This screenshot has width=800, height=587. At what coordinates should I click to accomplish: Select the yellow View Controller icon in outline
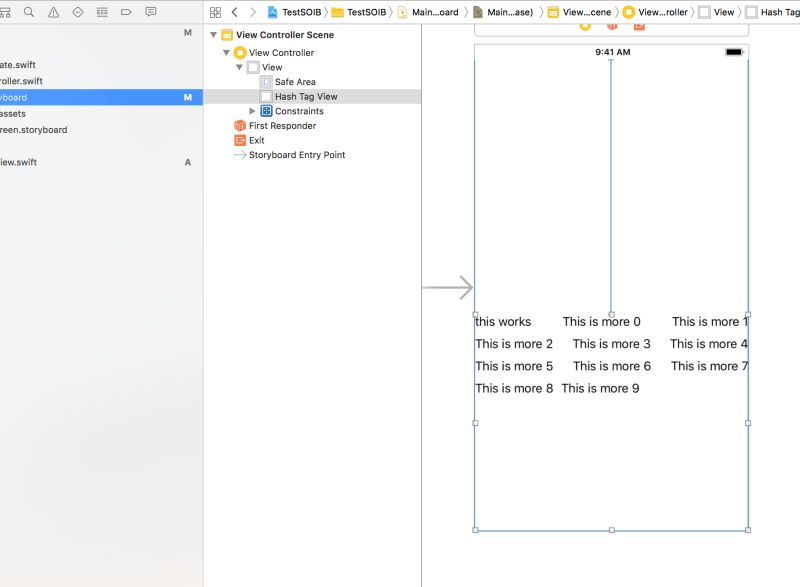click(x=240, y=52)
